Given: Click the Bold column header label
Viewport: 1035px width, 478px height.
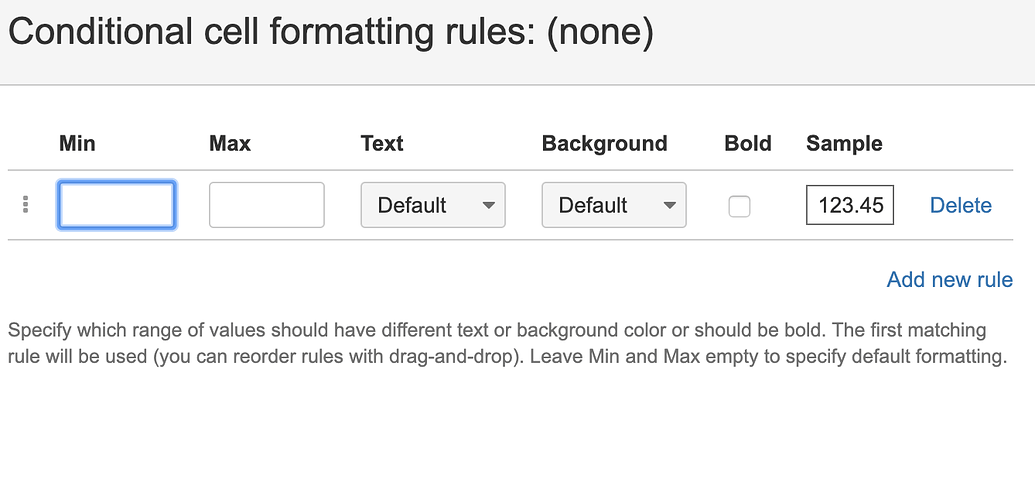Looking at the screenshot, I should coord(748,143).
